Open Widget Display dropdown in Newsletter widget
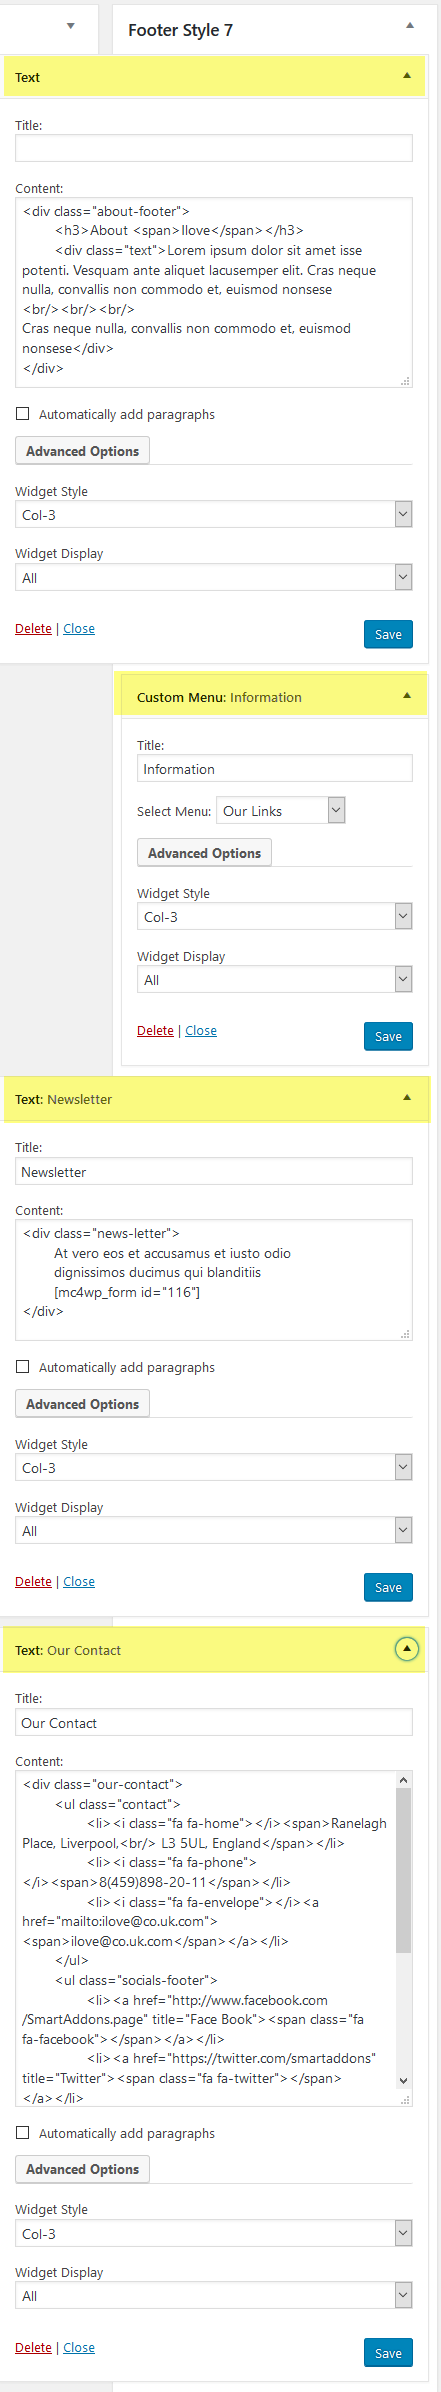Viewport: 441px width, 2392px height. [214, 1531]
